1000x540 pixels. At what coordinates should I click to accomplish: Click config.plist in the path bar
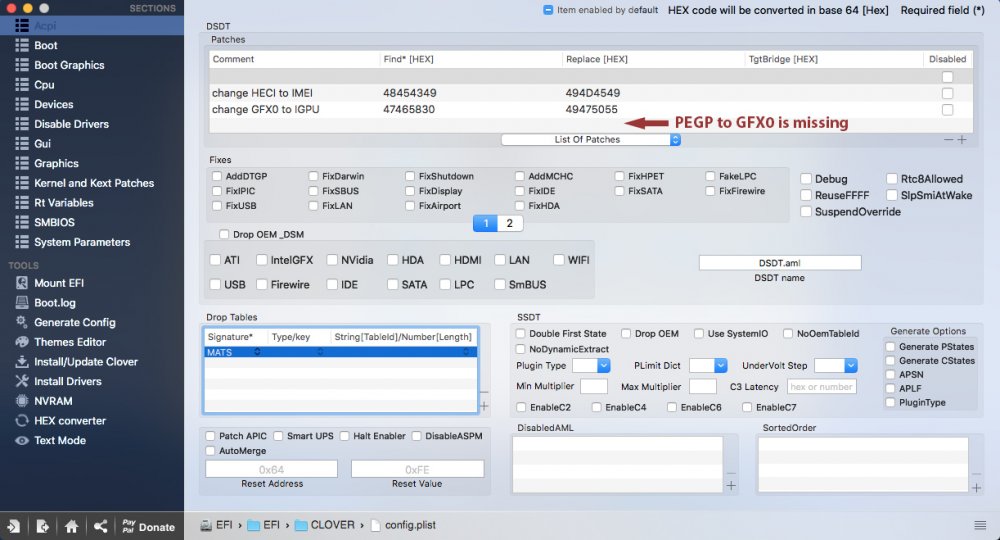tap(403, 525)
